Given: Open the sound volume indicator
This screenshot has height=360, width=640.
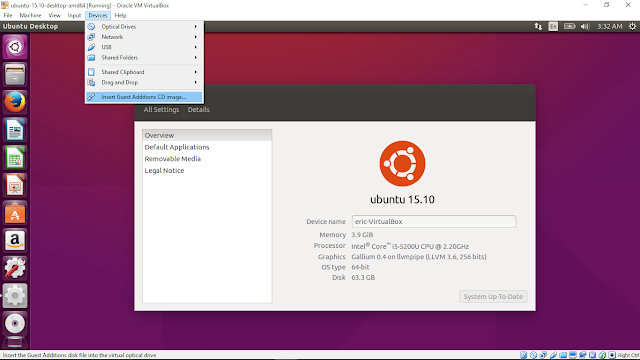Looking at the screenshot, I should click(x=585, y=27).
